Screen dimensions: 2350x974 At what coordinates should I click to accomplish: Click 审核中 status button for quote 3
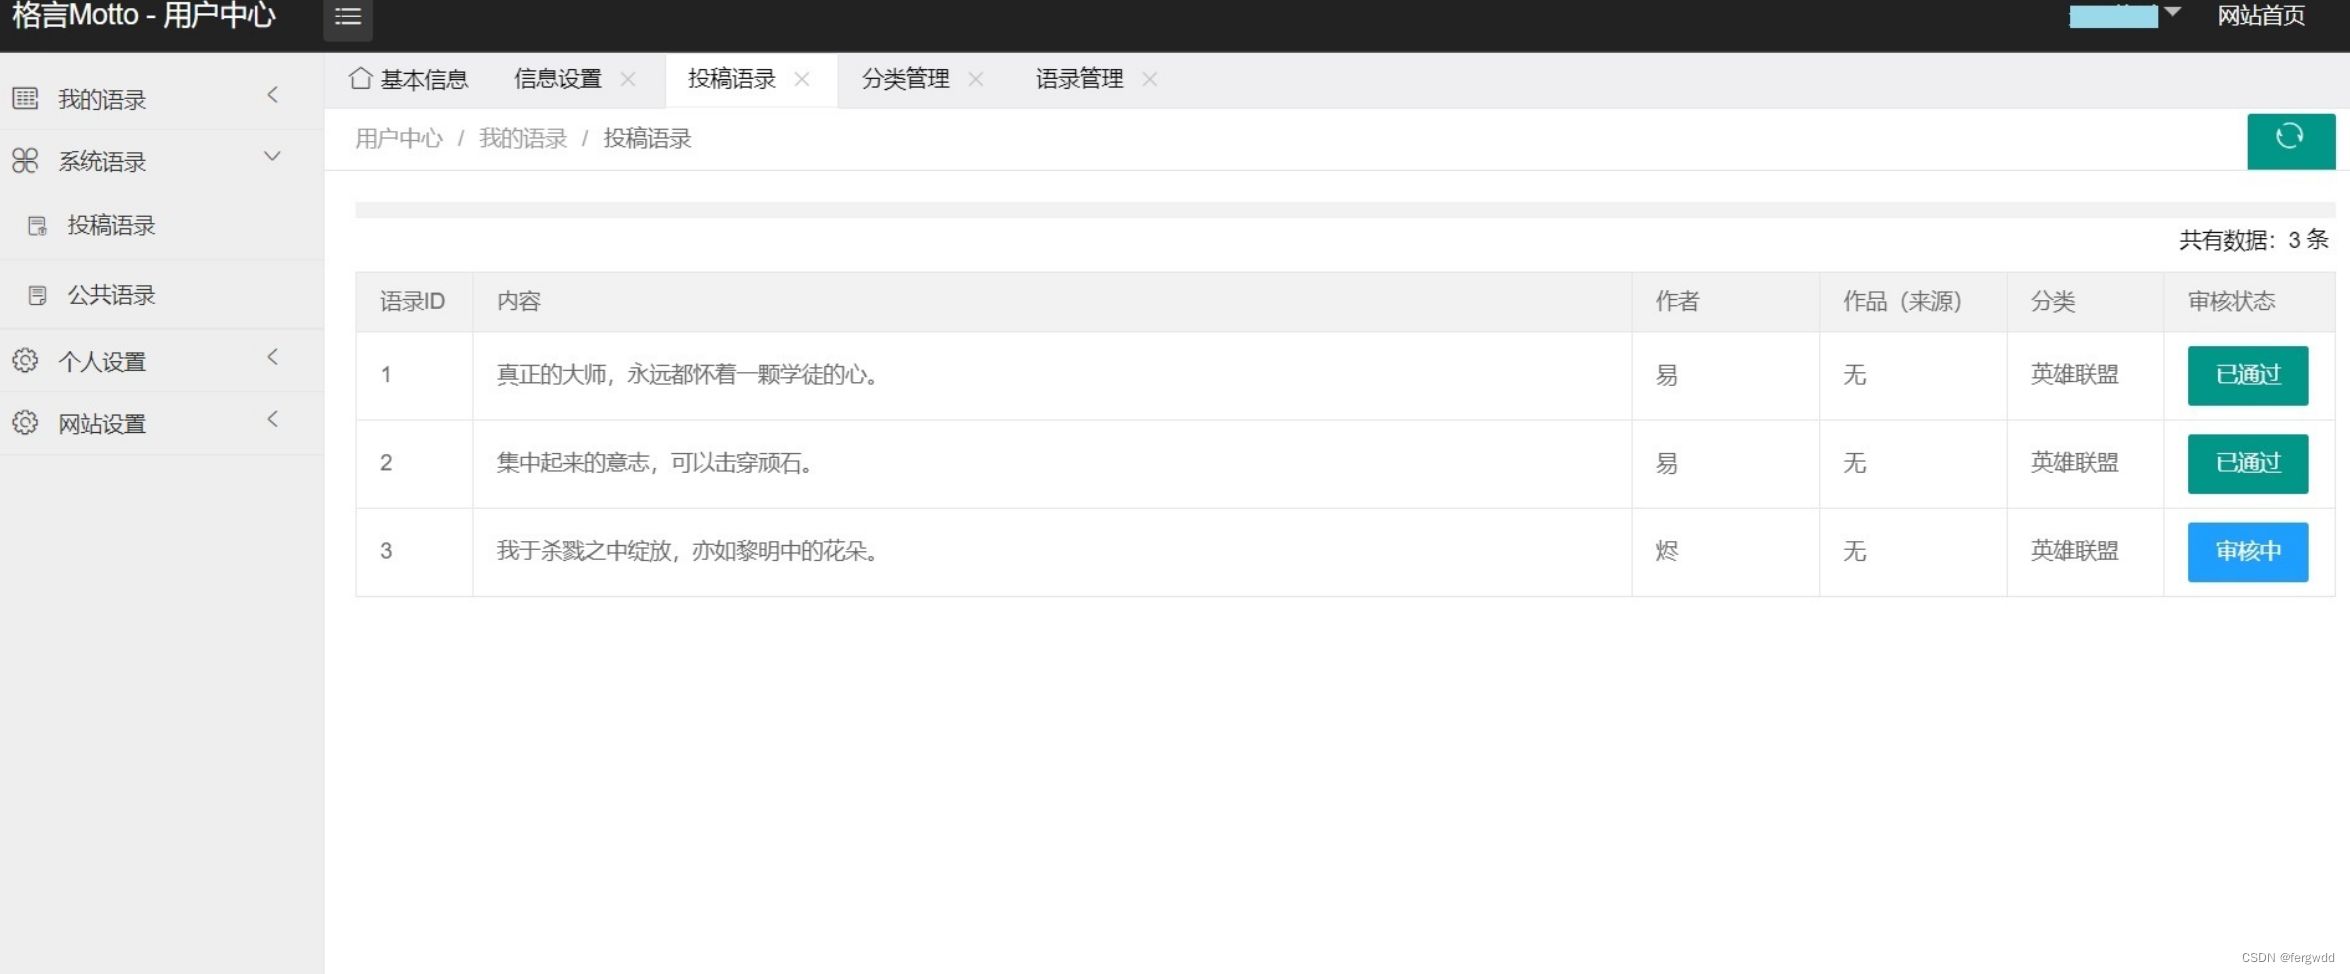tap(2247, 551)
